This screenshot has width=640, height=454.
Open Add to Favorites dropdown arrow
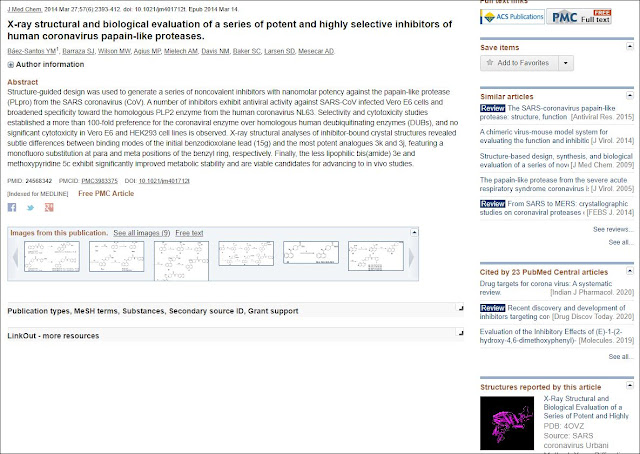click(x=566, y=63)
